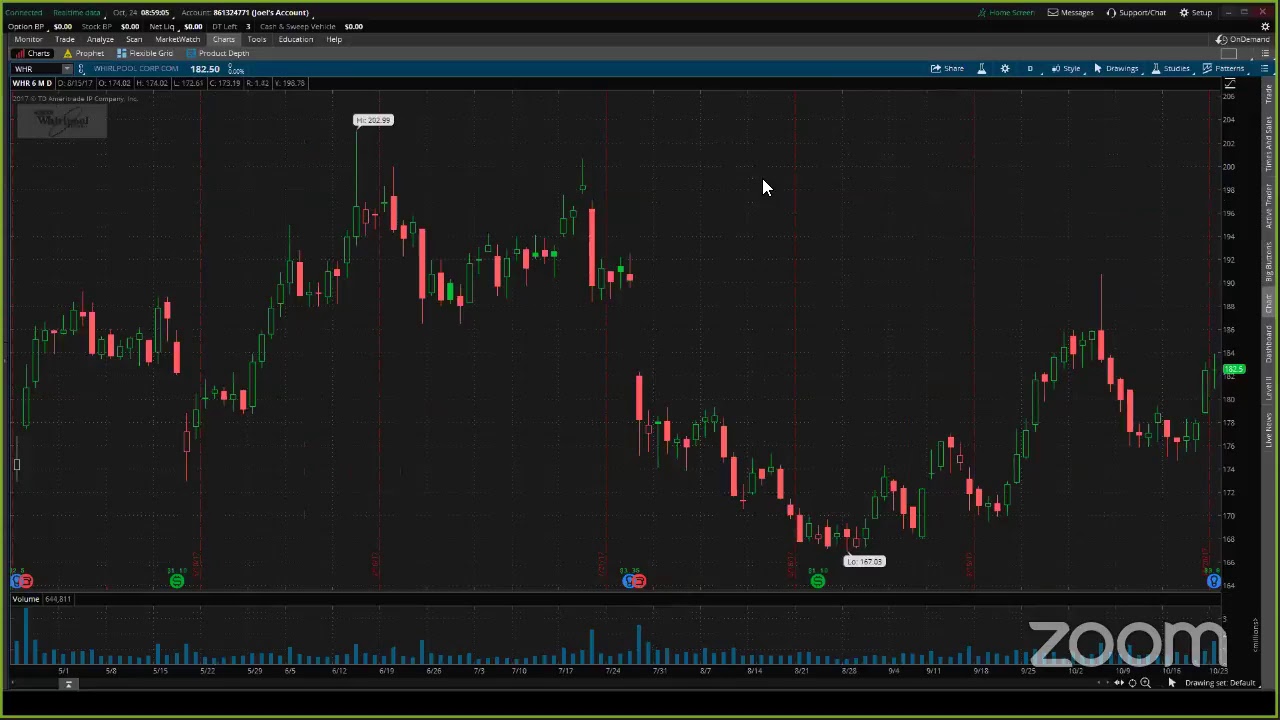Click the DT Left value 3
Screen dimensions: 1280x720
(248, 26)
